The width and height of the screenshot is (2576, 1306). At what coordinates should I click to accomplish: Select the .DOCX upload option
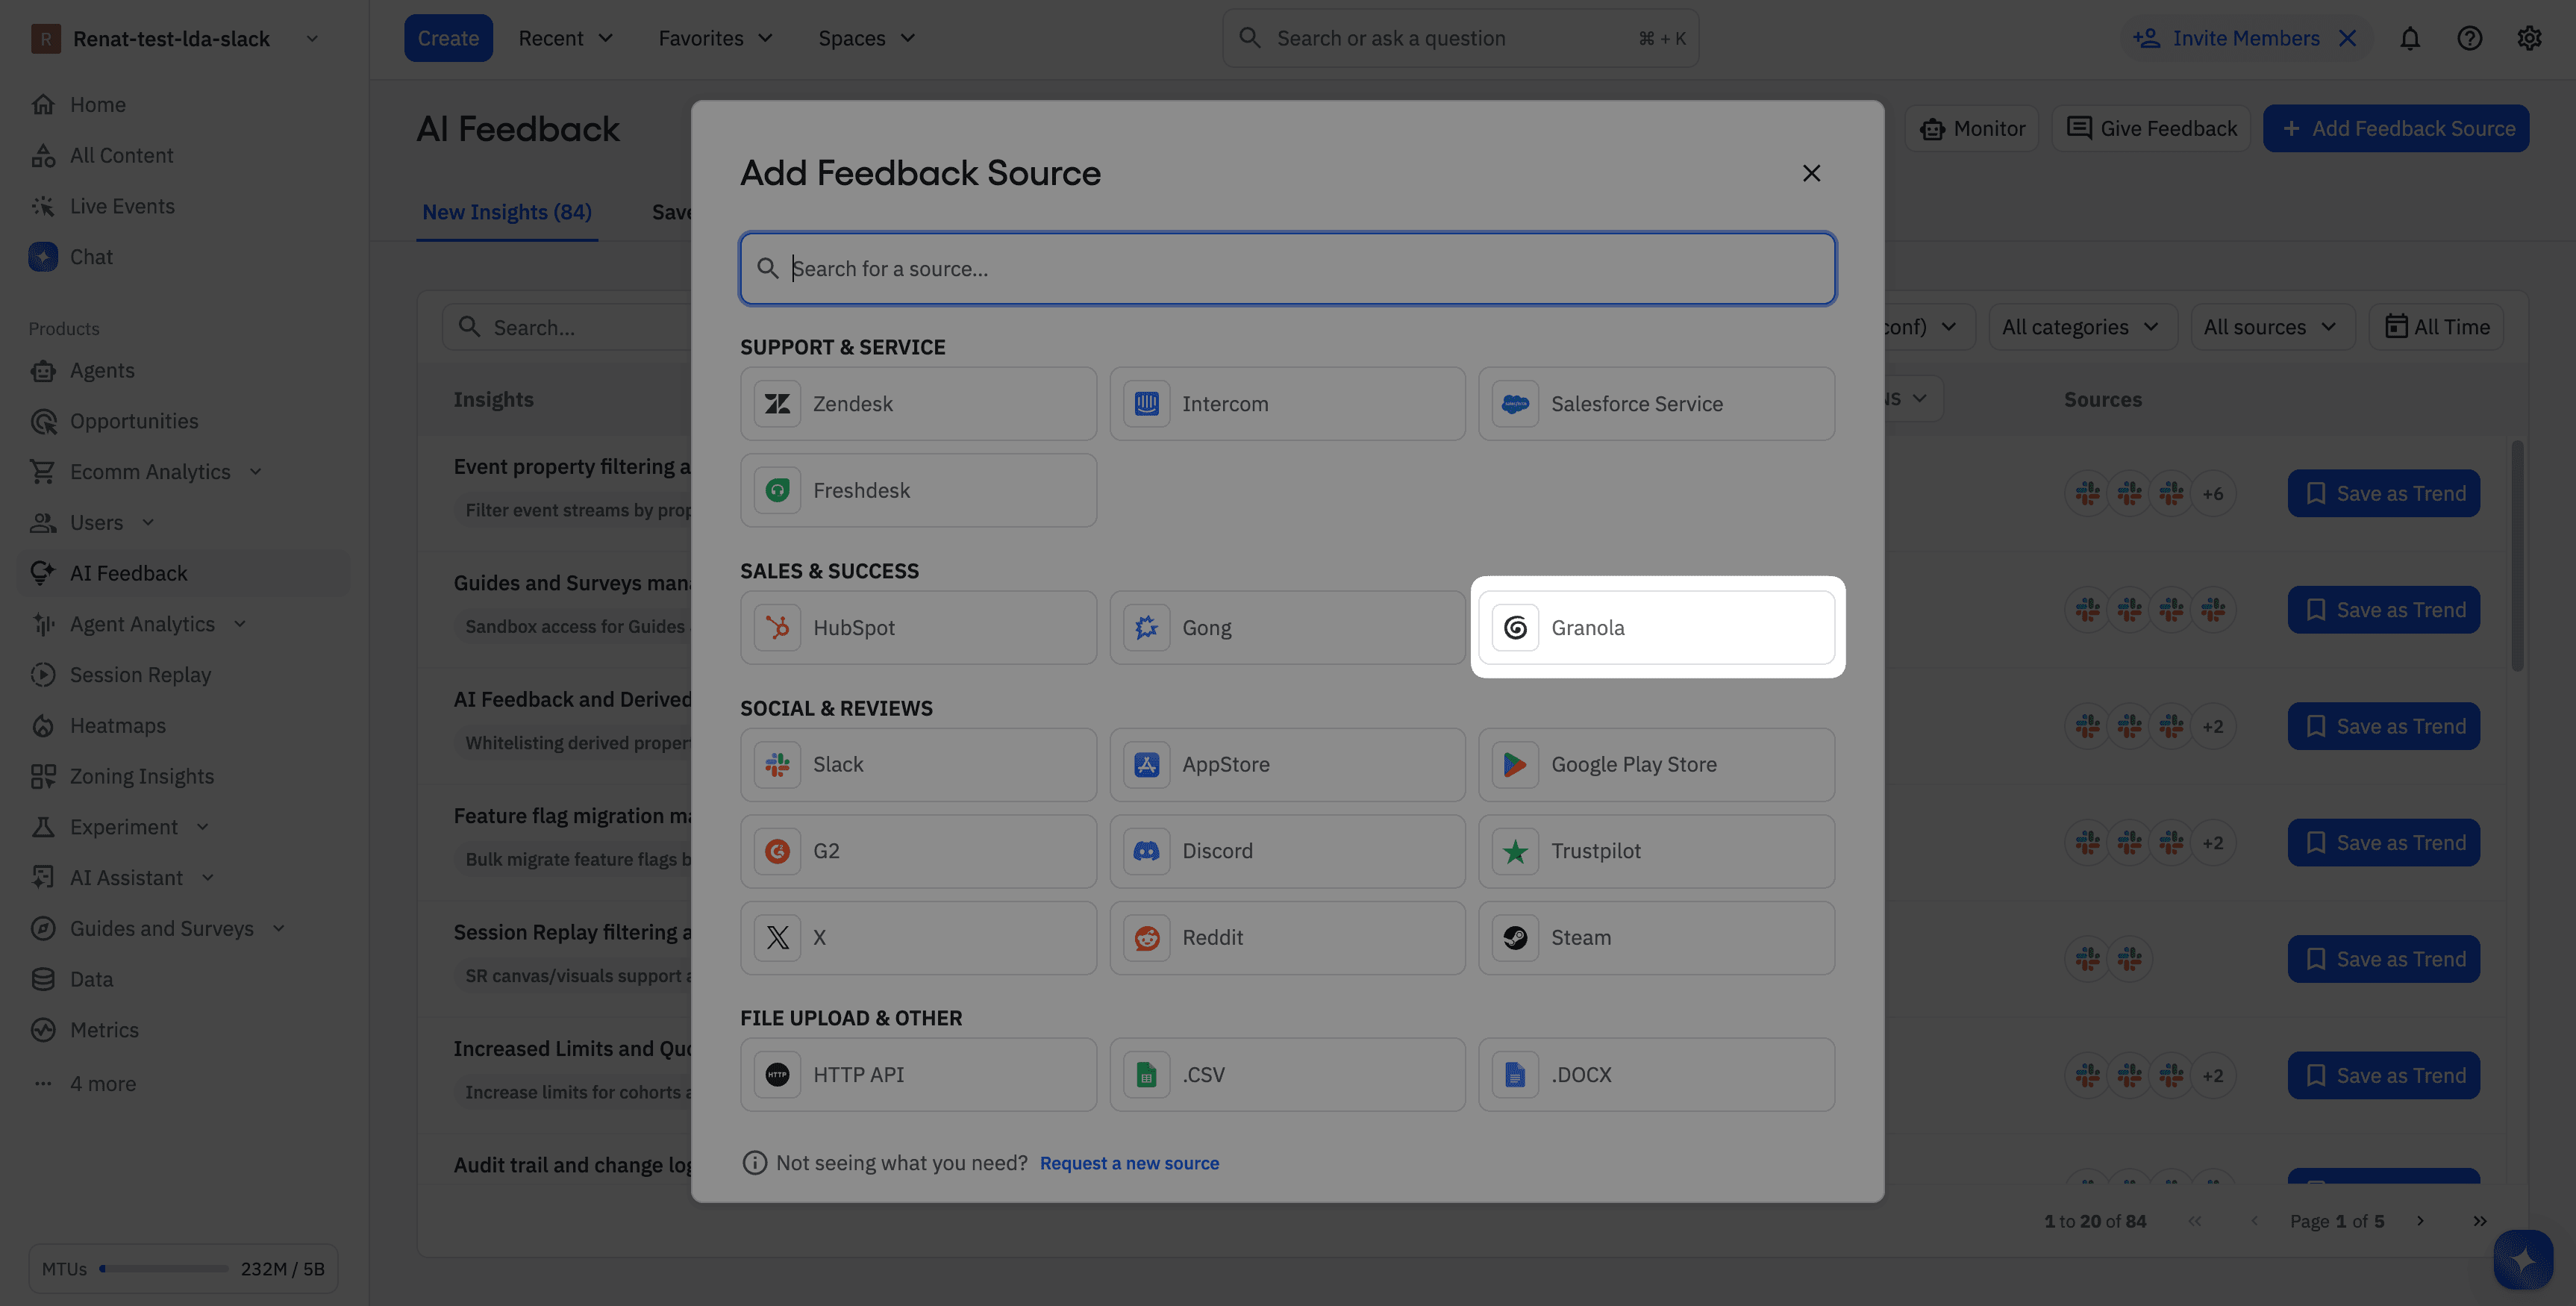1656,1075
